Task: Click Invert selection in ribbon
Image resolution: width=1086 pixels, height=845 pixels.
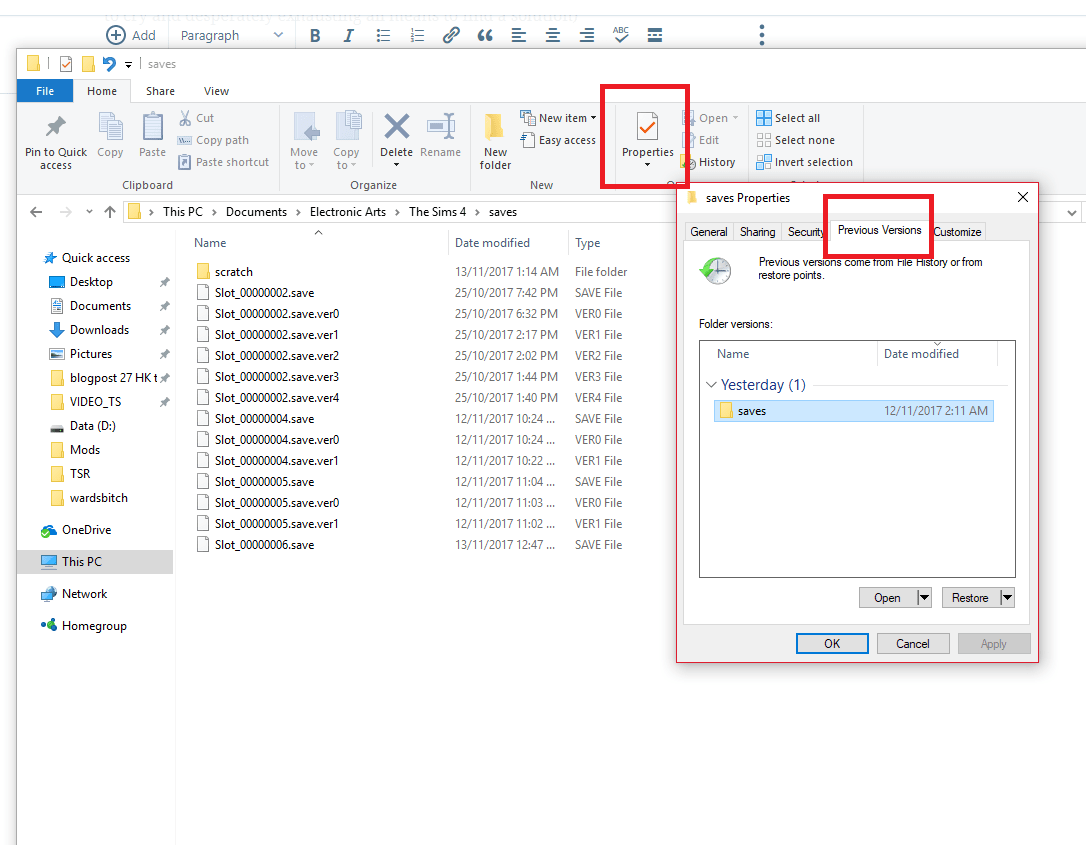Action: 804,162
